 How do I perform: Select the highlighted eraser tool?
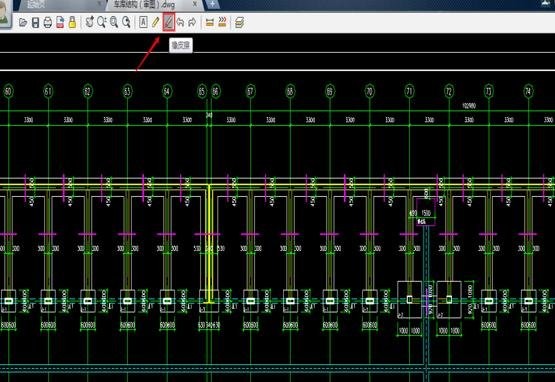pyautogui.click(x=168, y=22)
